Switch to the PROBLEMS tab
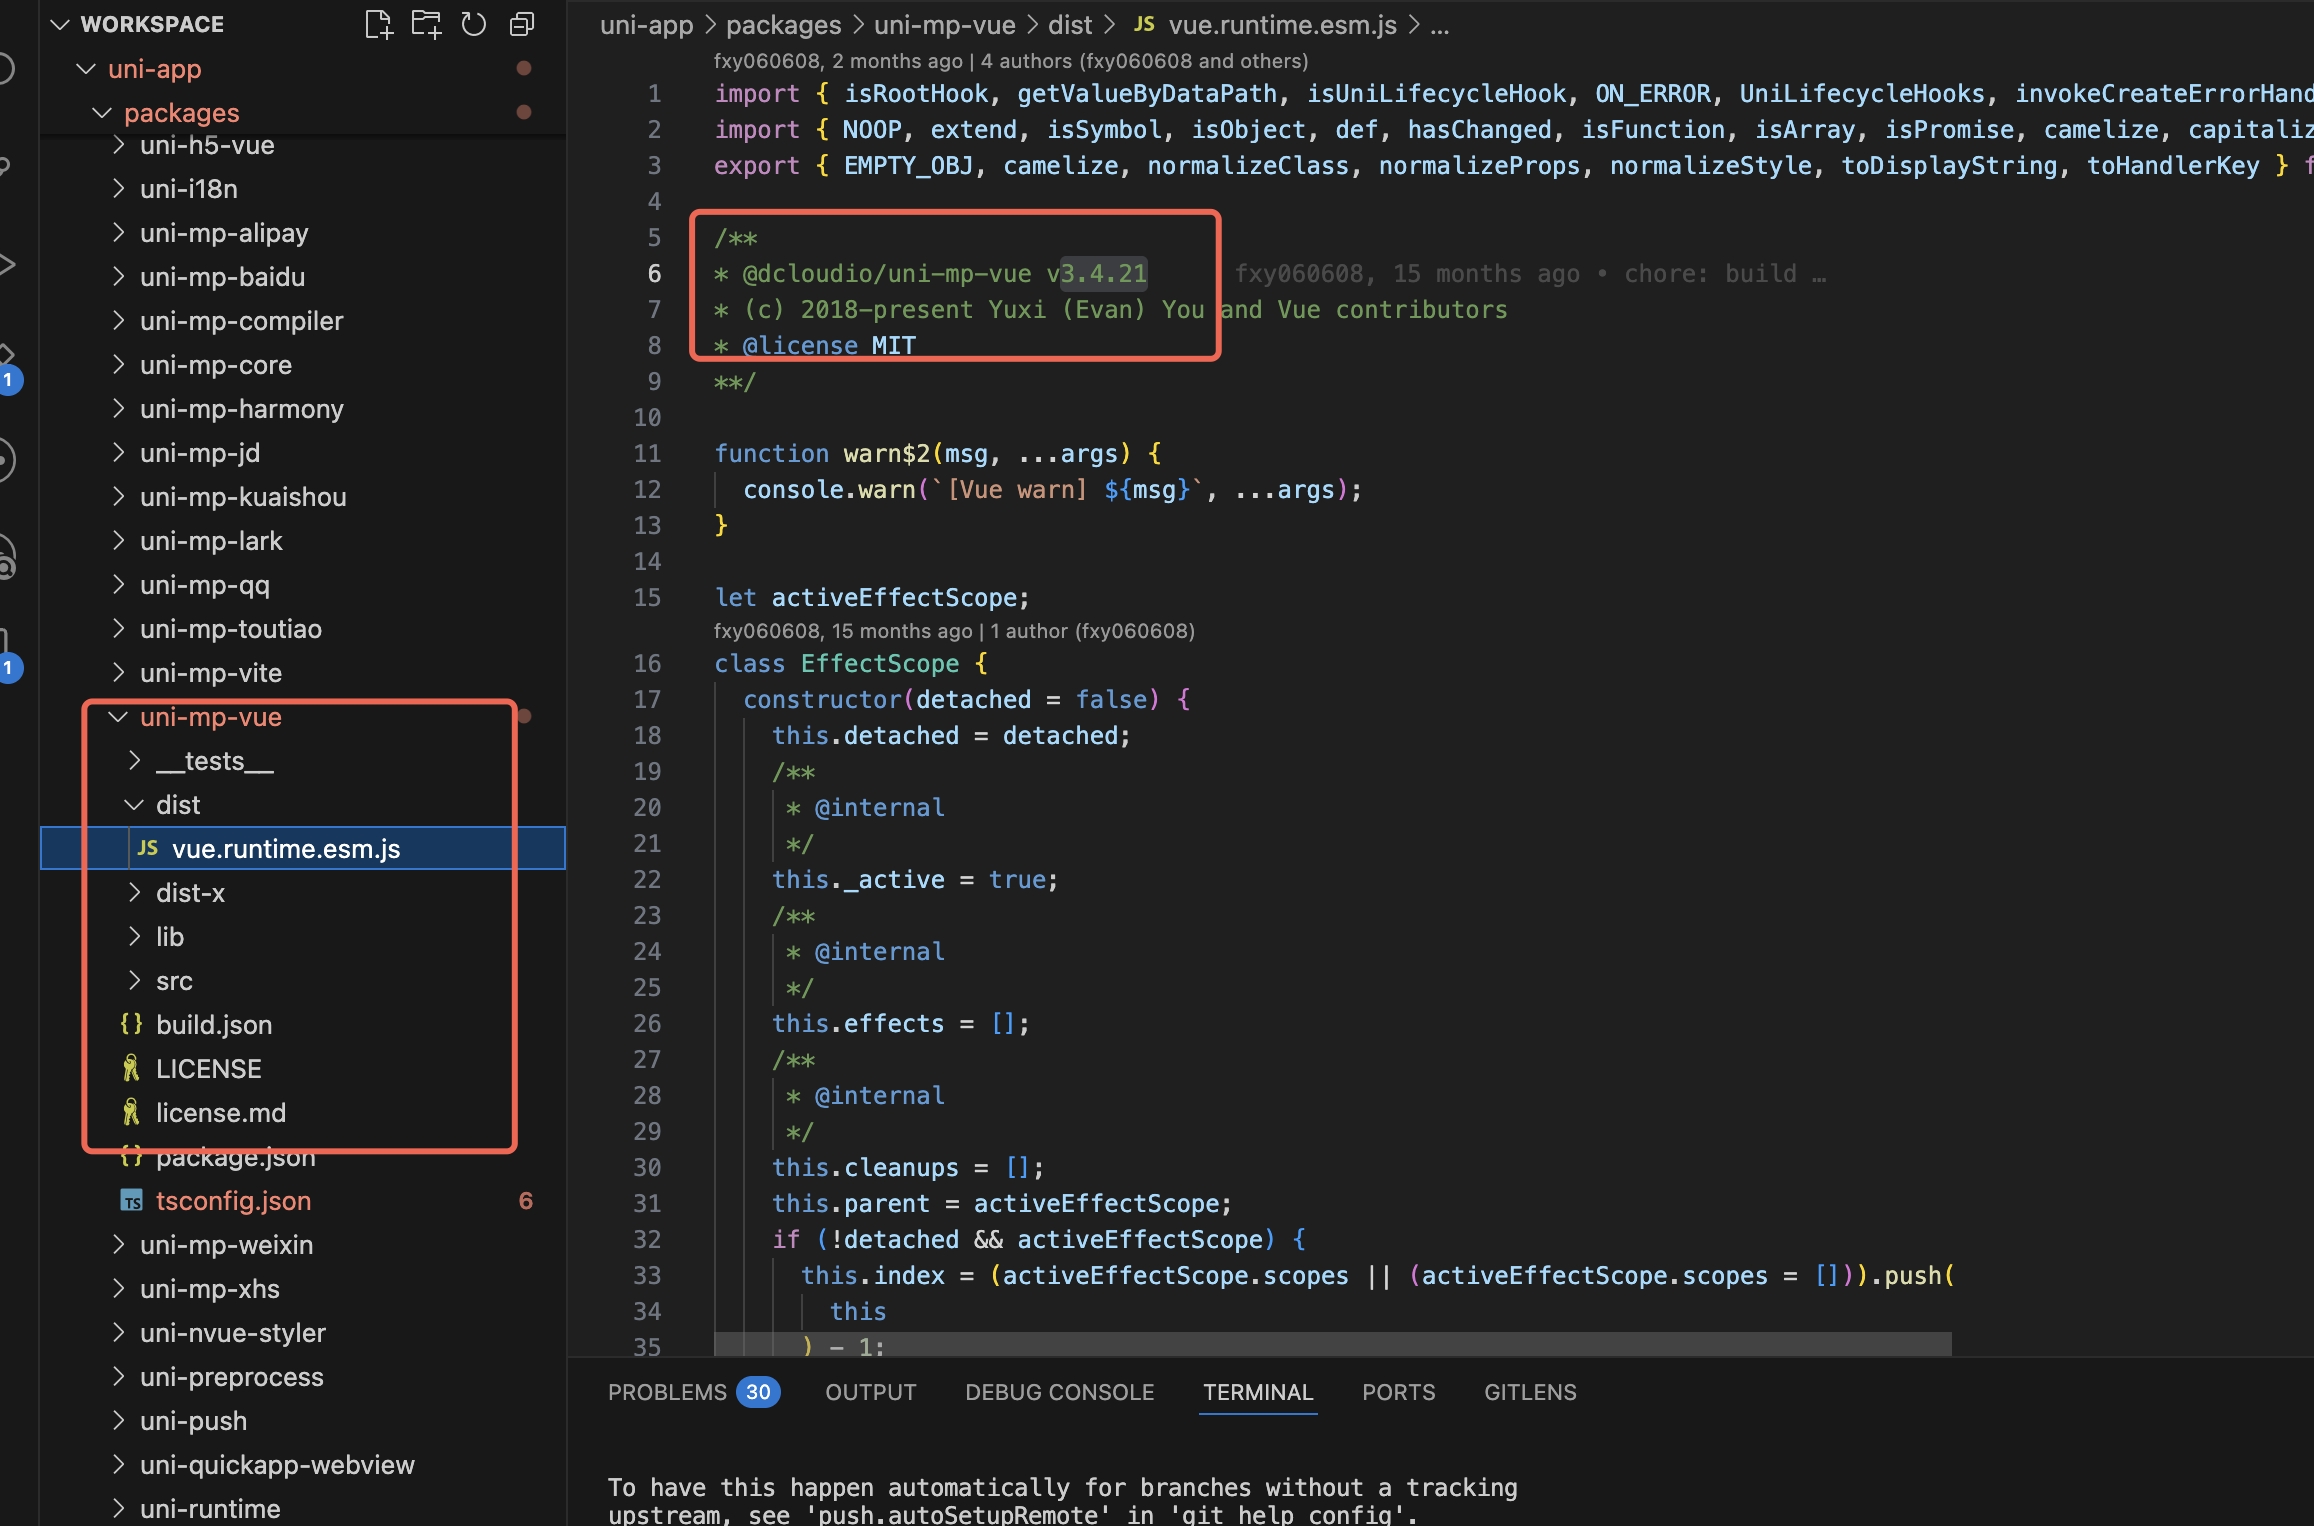This screenshot has width=2314, height=1526. point(693,1392)
